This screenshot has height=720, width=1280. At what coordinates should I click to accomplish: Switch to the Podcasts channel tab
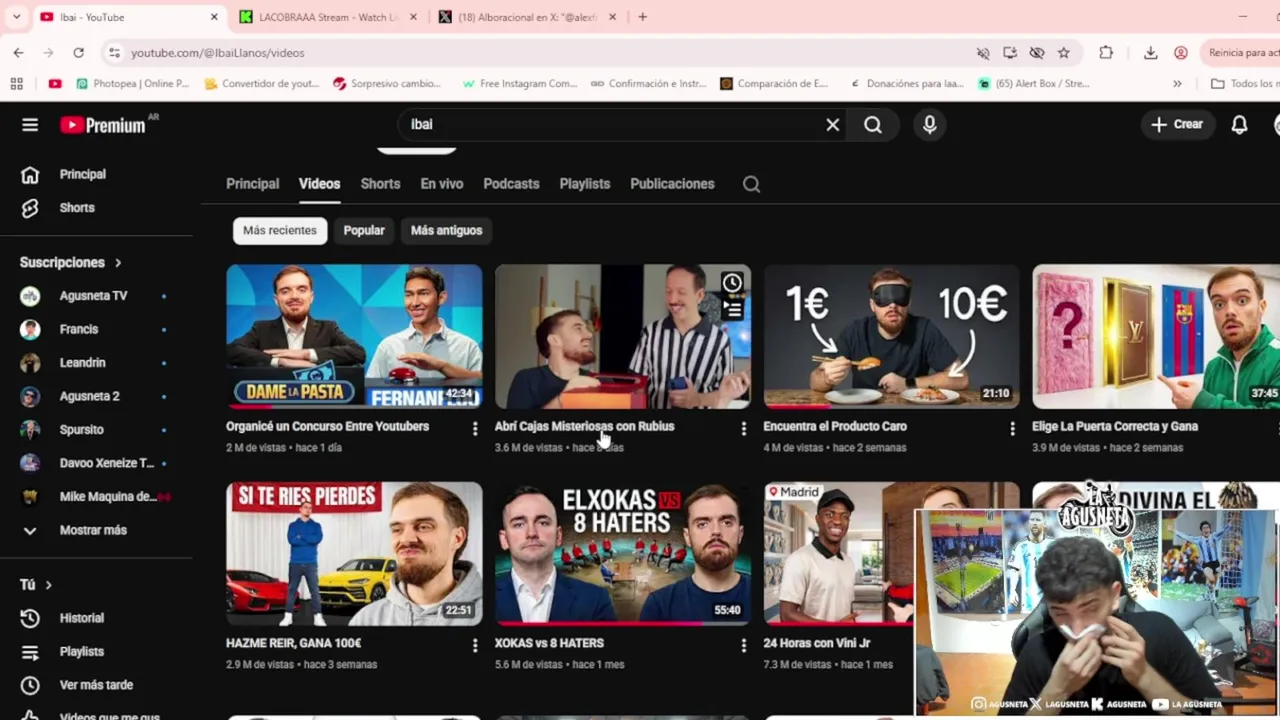point(511,184)
